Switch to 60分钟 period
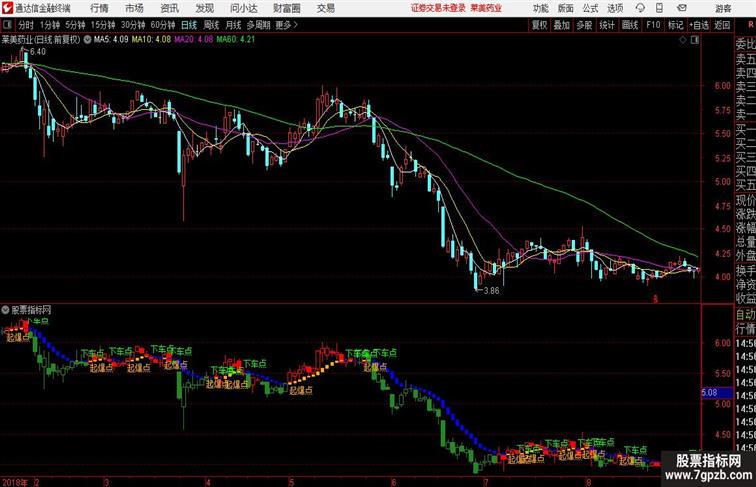The width and height of the screenshot is (756, 487). [x=163, y=25]
